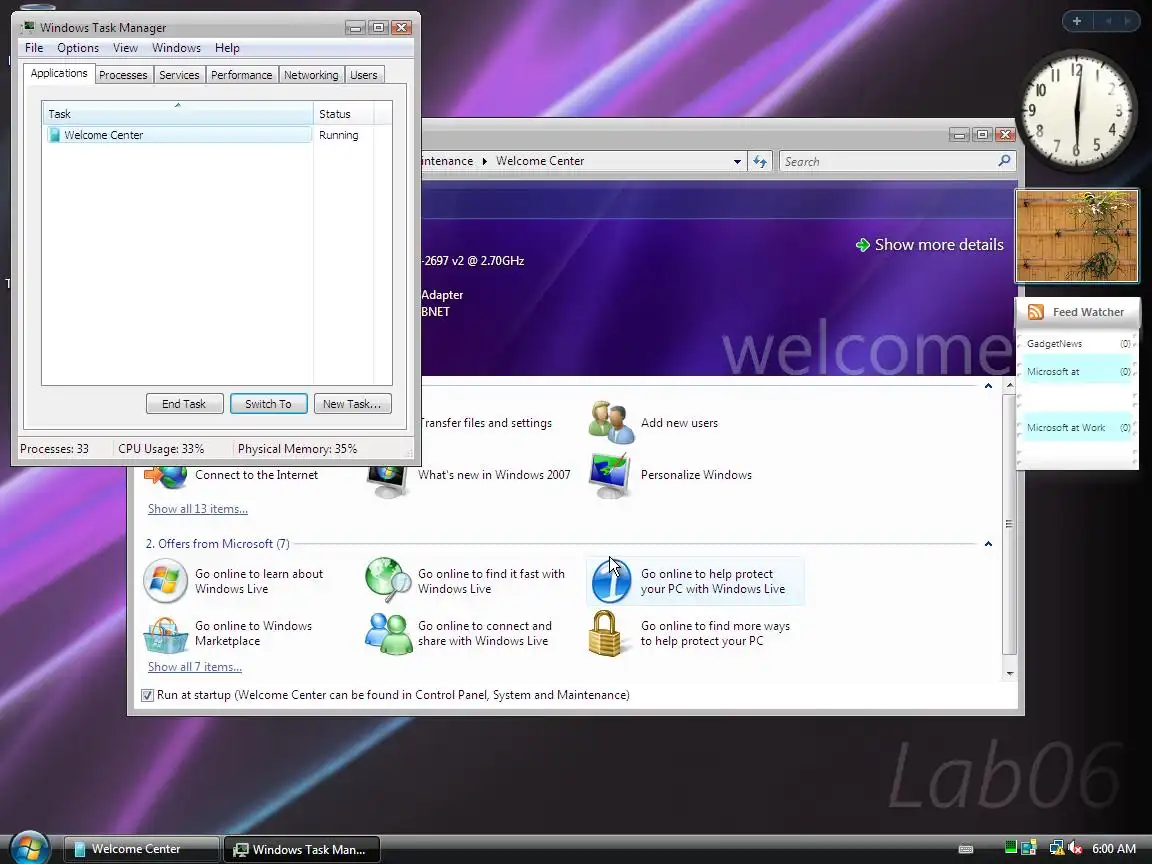This screenshot has width=1152, height=864.
Task: Click the Windows Start orb
Action: pos(29,848)
